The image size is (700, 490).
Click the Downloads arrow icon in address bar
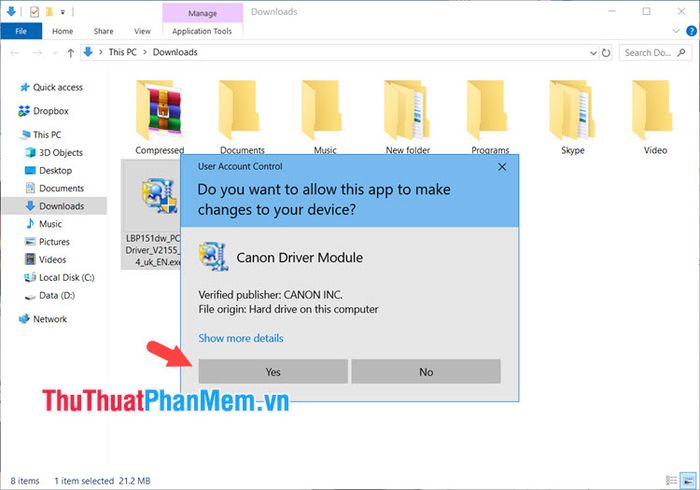click(x=88, y=52)
